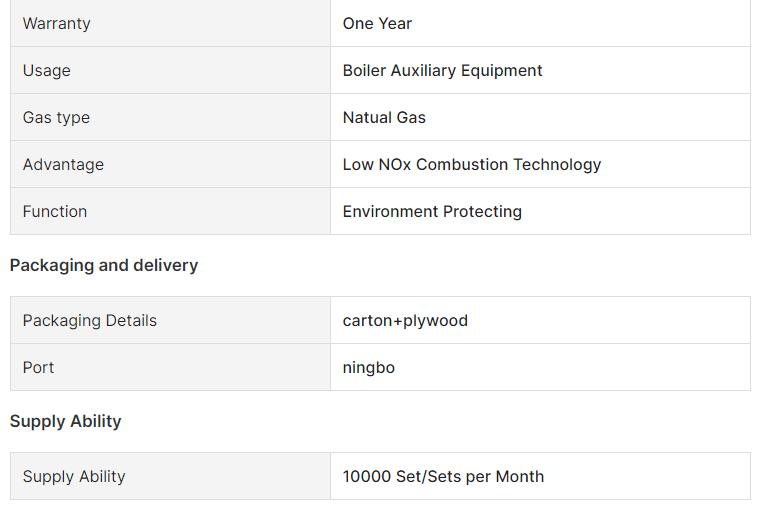This screenshot has width=765, height=509.
Task: Select the Natual Gas value
Action: (384, 117)
